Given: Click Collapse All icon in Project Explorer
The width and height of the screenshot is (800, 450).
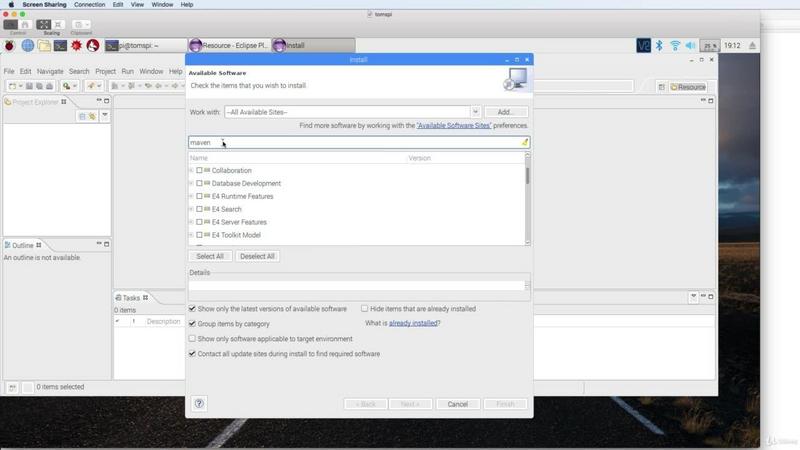Looking at the screenshot, I should click(x=82, y=116).
